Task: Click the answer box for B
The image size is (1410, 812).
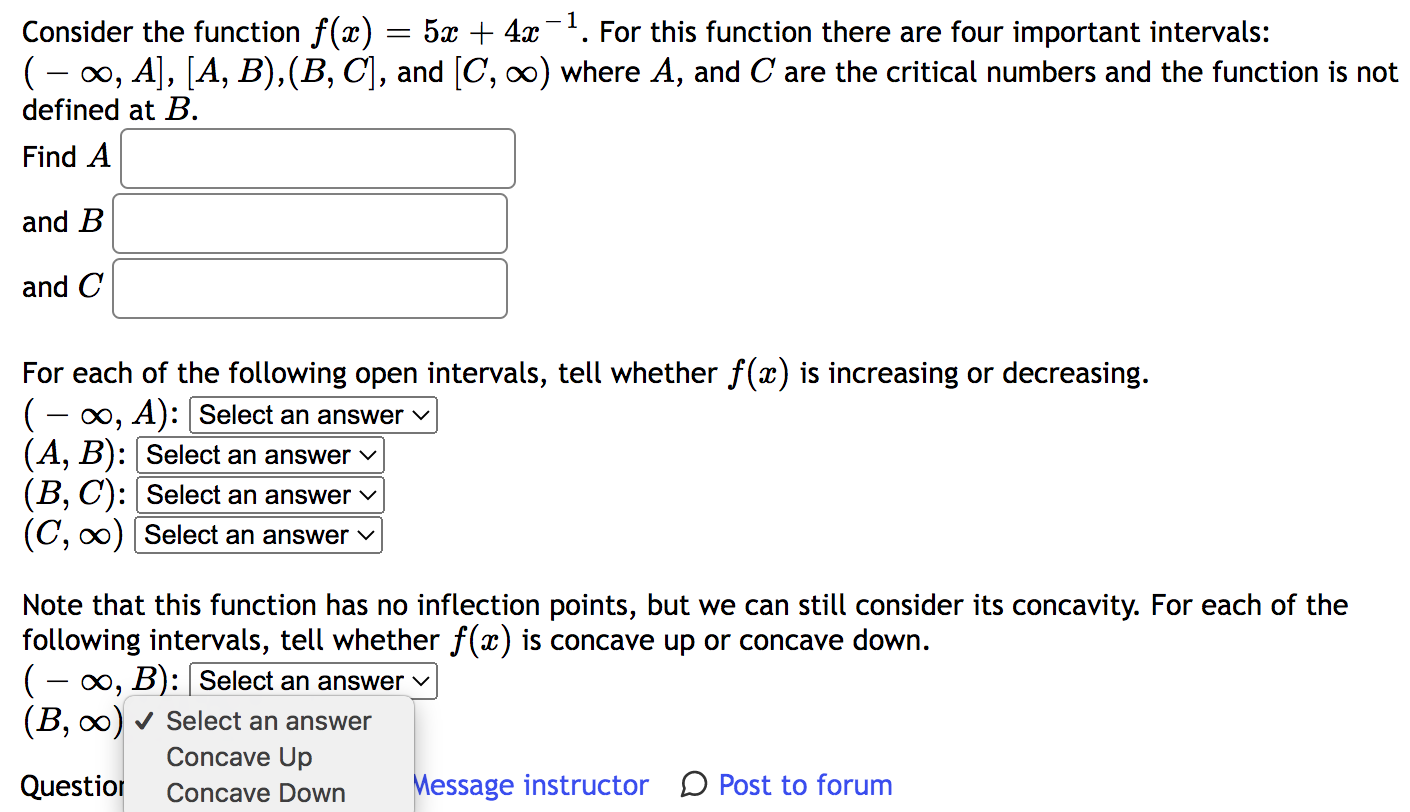Action: (309, 223)
